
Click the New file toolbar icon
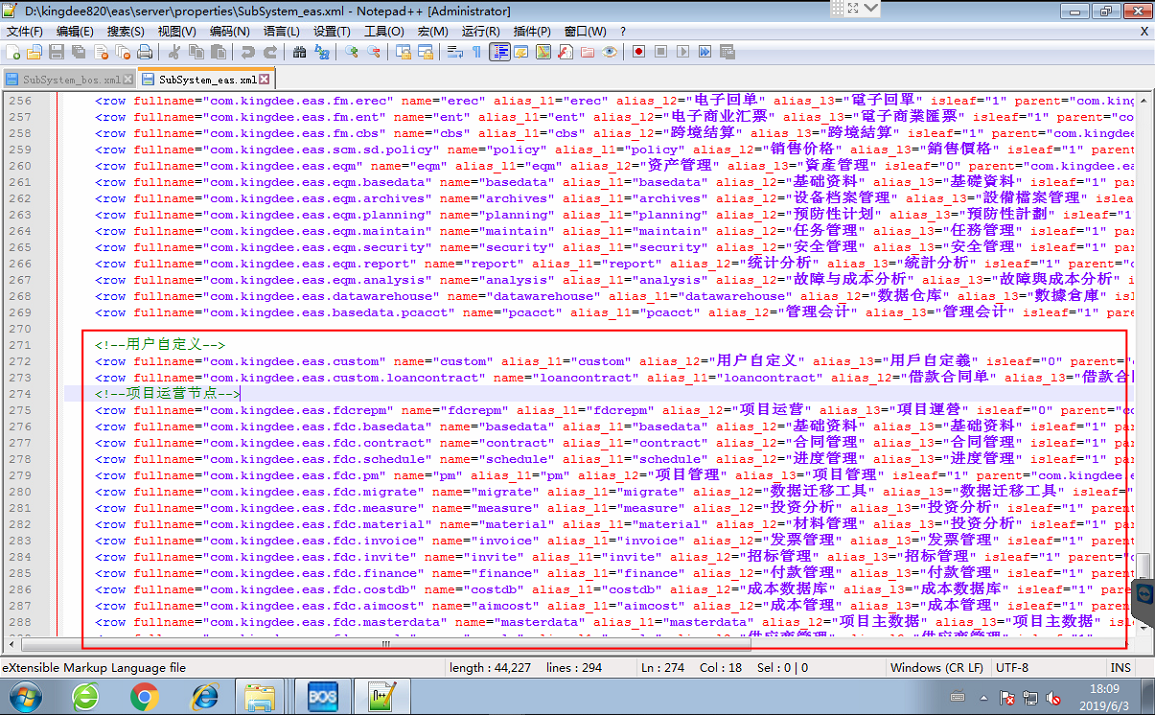(x=13, y=52)
